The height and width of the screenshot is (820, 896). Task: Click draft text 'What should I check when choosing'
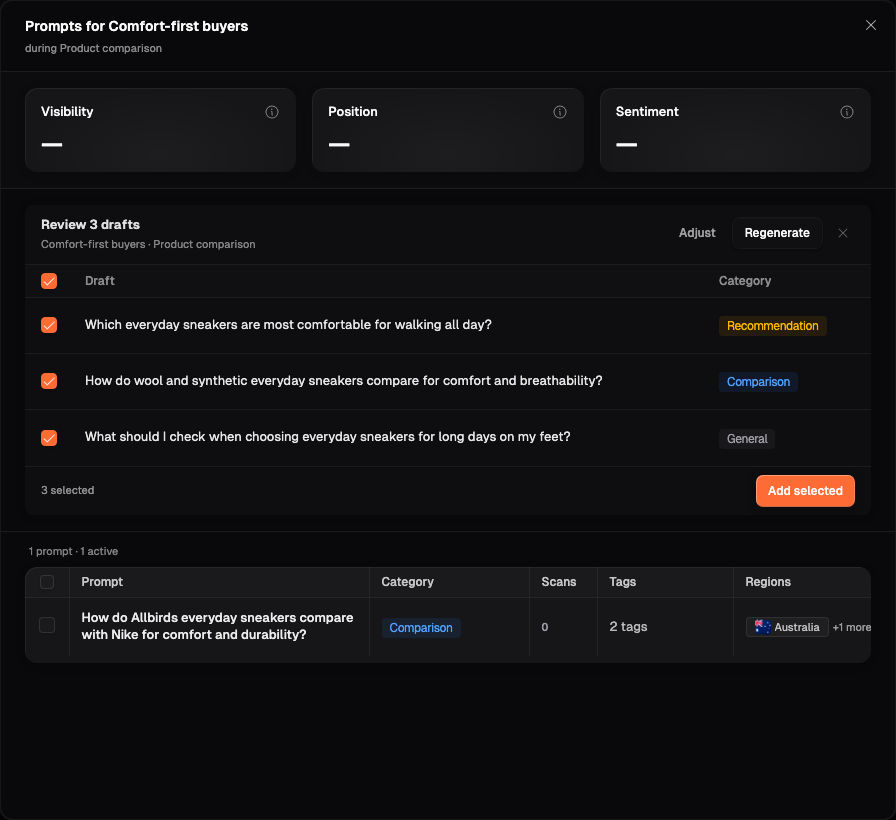[327, 437]
